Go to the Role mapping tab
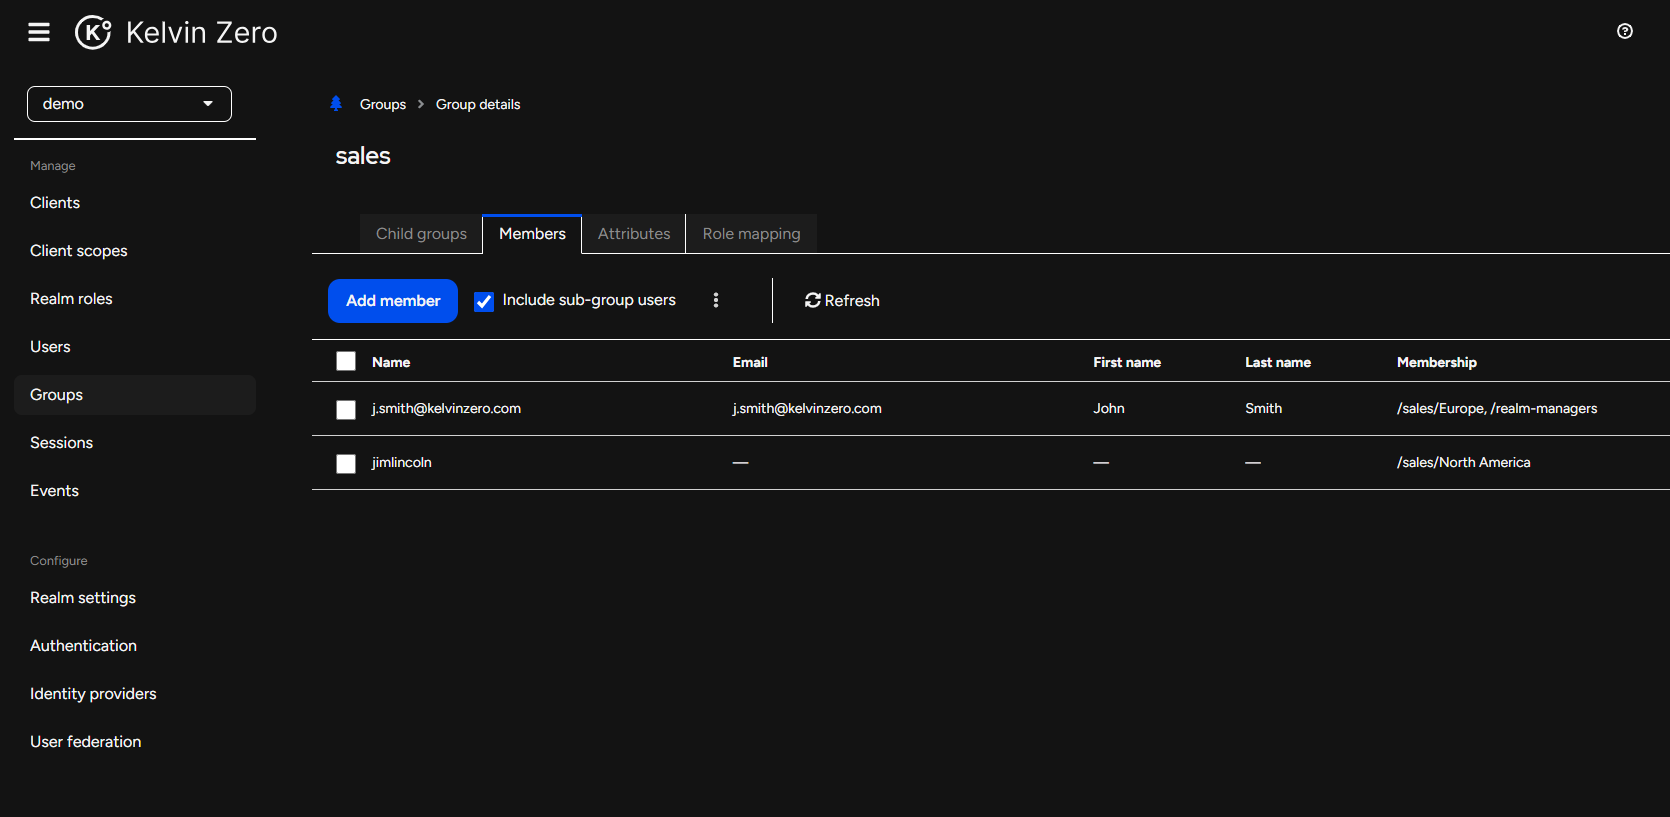The image size is (1670, 817). 751,234
